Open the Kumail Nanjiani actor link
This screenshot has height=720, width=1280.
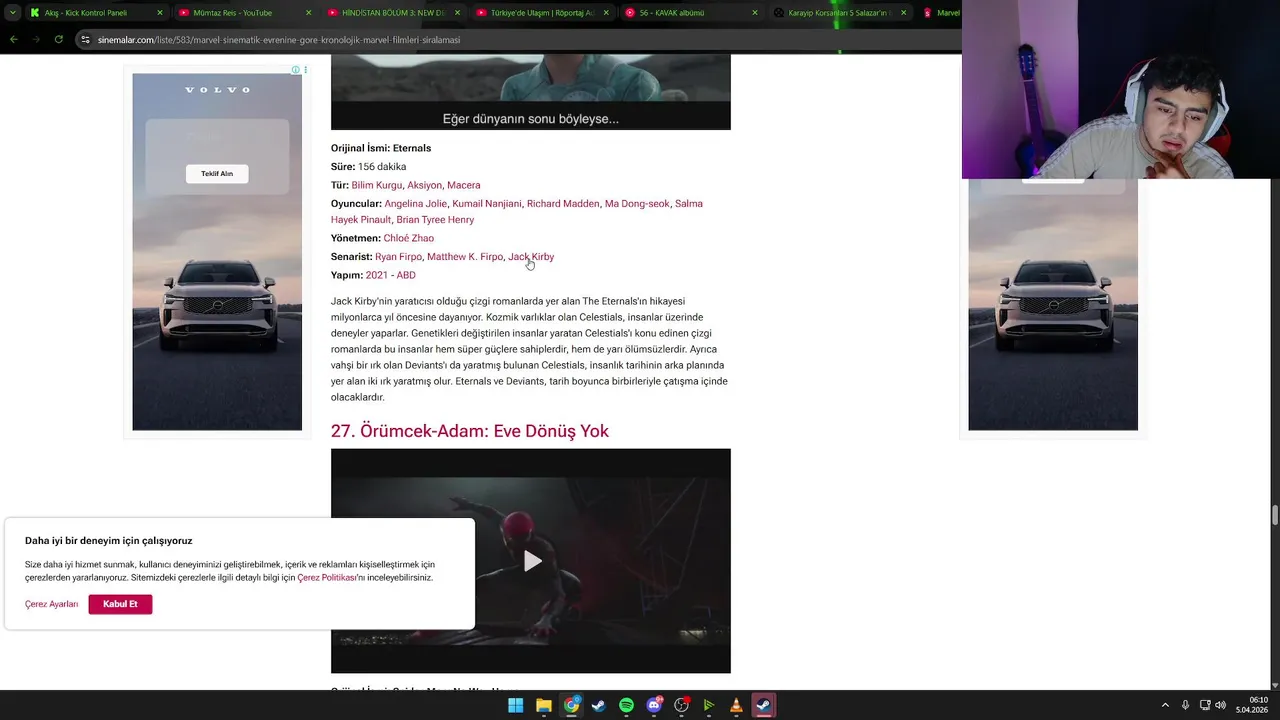pos(487,204)
